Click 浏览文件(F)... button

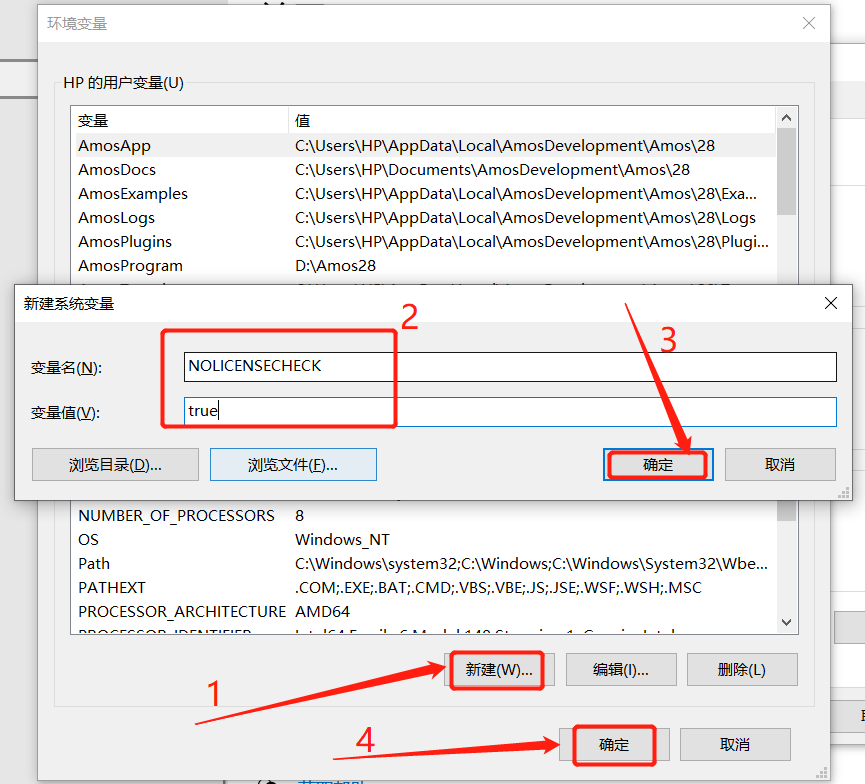(293, 465)
